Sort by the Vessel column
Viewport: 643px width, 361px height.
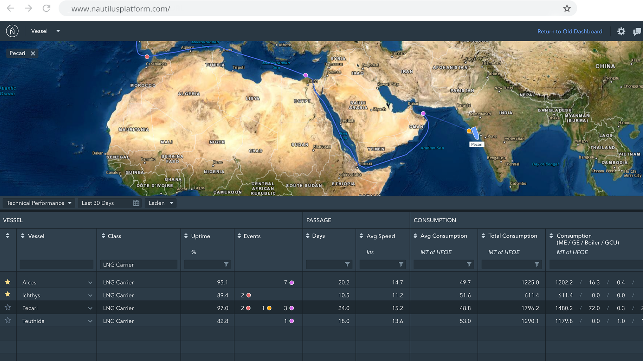(23, 236)
